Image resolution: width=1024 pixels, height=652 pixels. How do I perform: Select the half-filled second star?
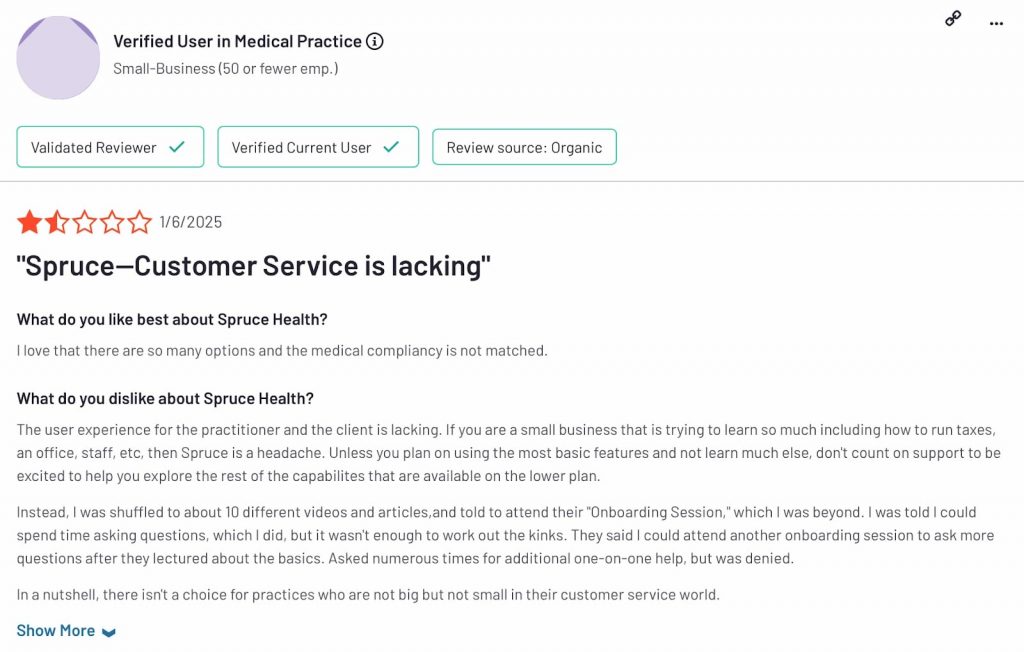[x=57, y=222]
